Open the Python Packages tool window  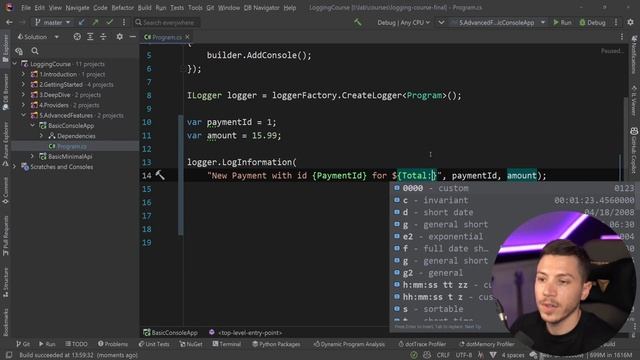(276, 344)
